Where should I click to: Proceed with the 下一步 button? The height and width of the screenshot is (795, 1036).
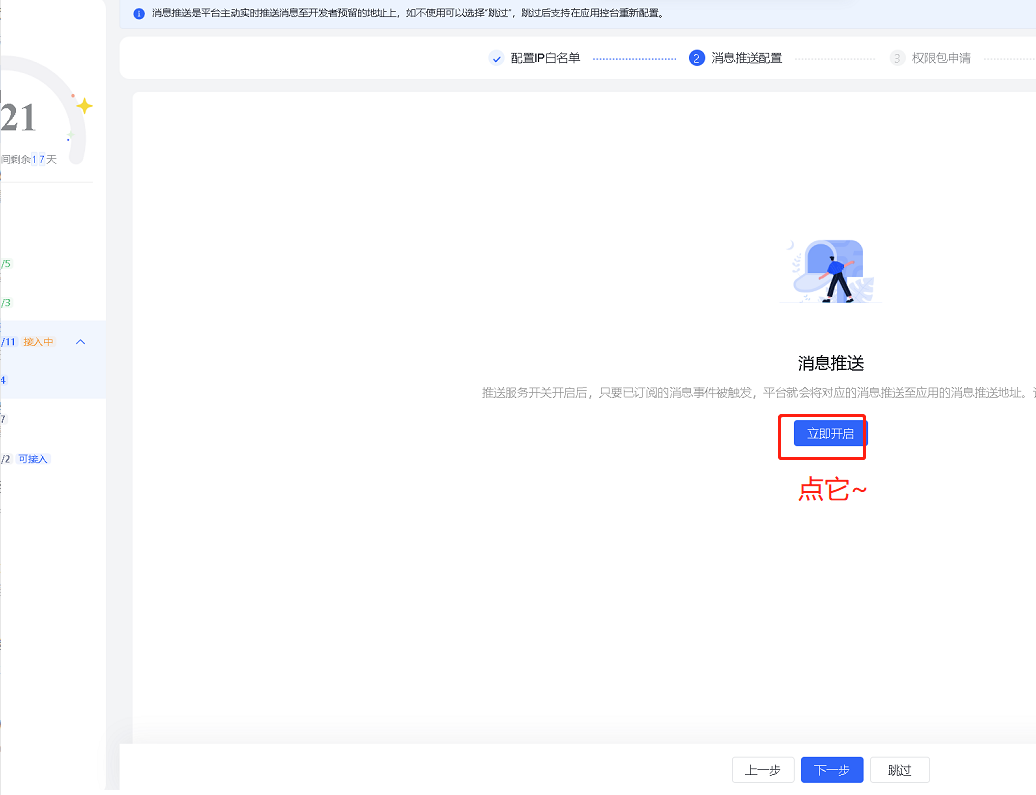832,770
